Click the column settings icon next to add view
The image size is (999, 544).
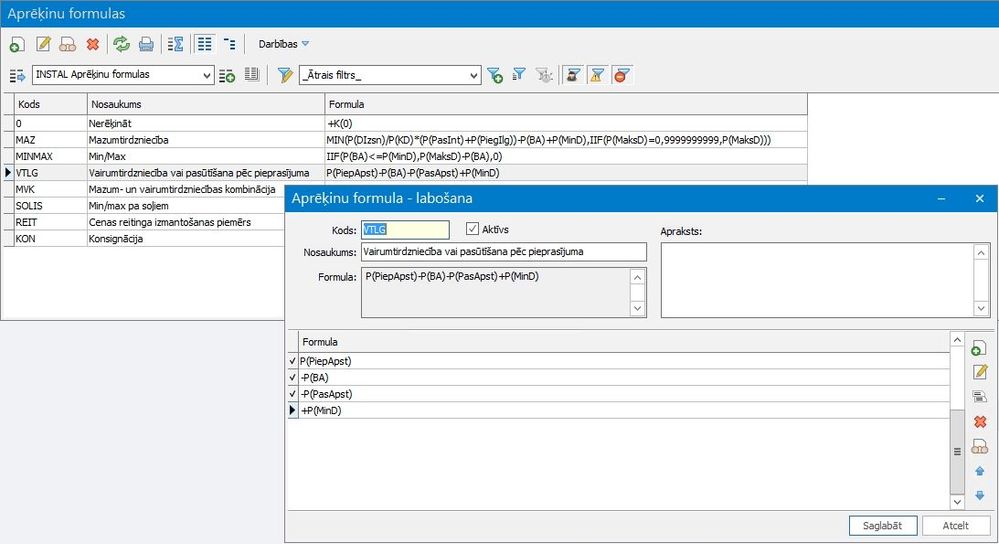click(252, 75)
